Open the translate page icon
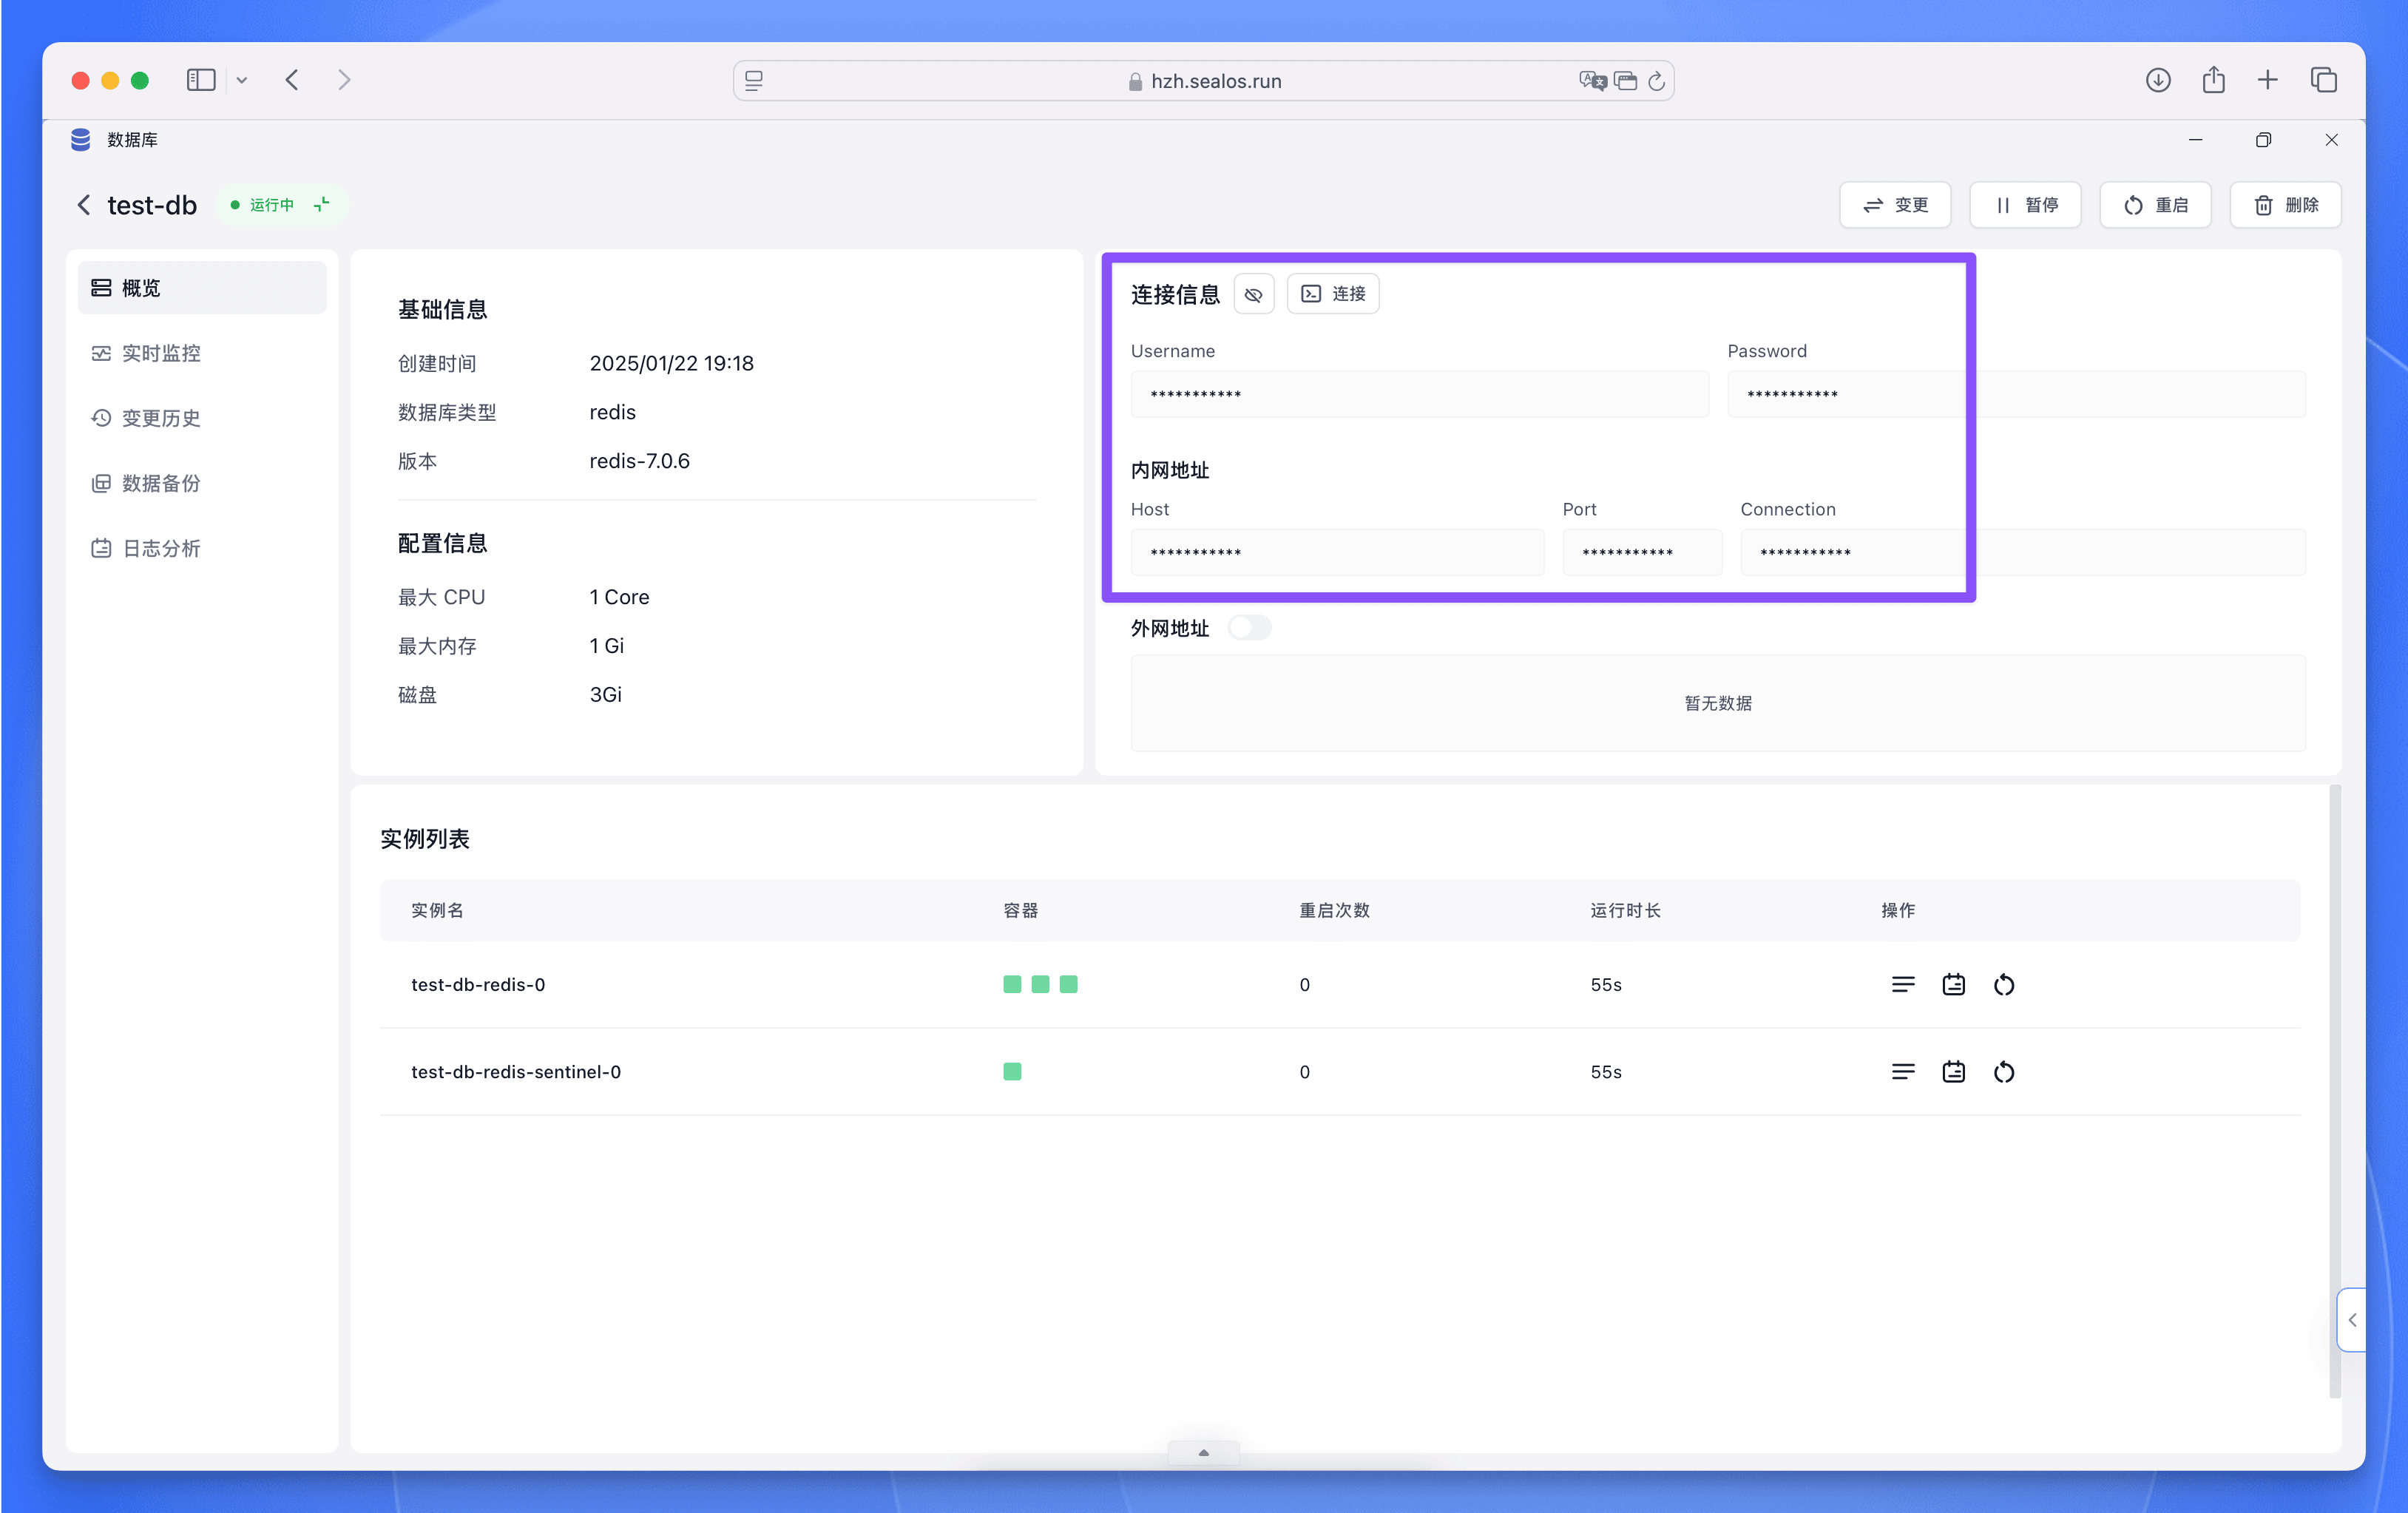Image resolution: width=2408 pixels, height=1513 pixels. (x=1593, y=81)
